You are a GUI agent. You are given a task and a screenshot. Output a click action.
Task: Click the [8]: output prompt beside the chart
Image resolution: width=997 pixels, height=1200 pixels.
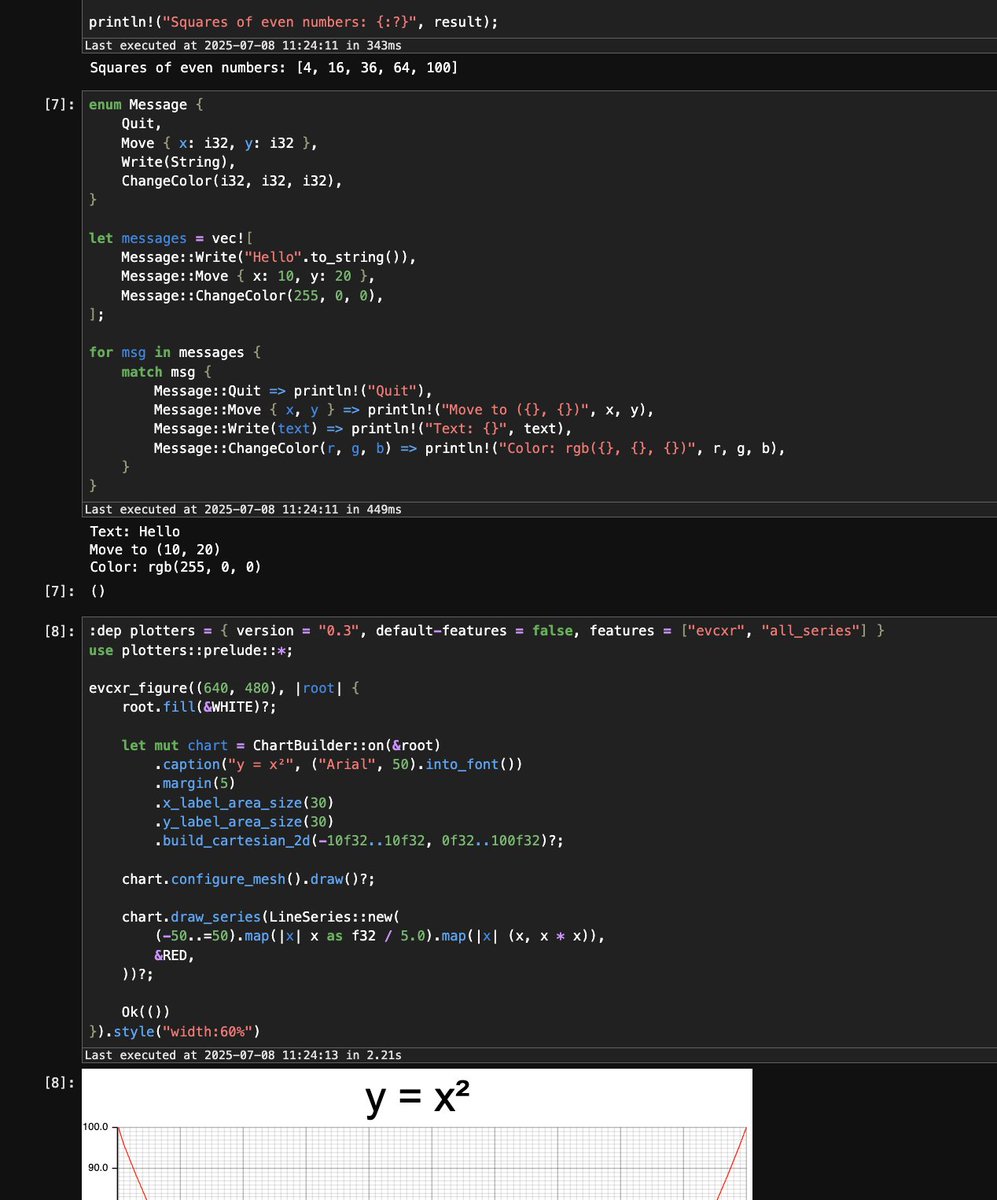(59, 1082)
